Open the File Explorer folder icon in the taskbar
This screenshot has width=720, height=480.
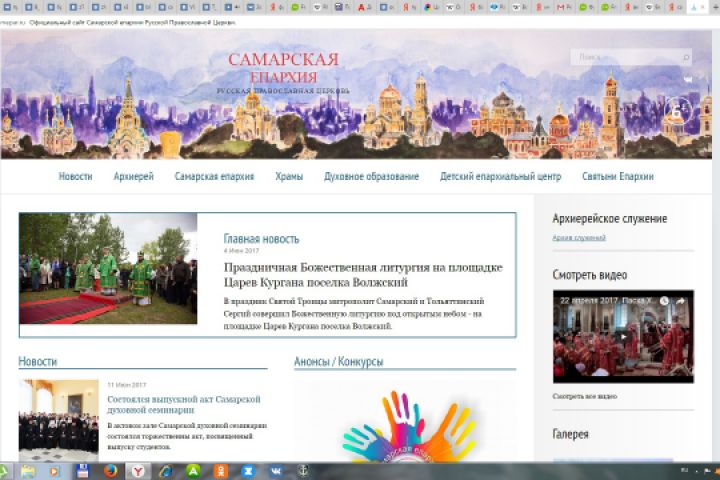28,471
